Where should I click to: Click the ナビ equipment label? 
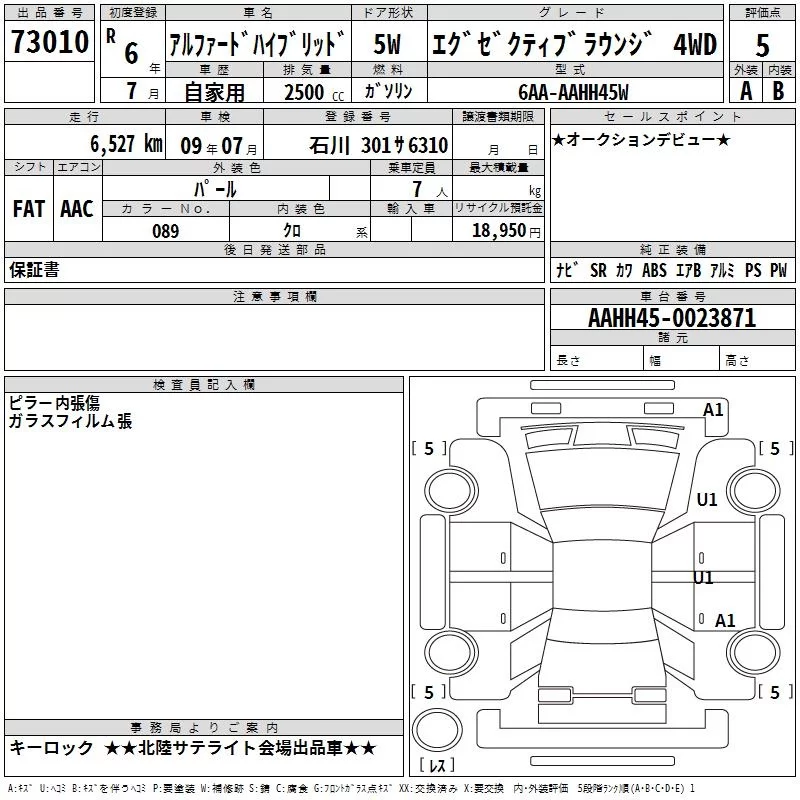(x=567, y=270)
